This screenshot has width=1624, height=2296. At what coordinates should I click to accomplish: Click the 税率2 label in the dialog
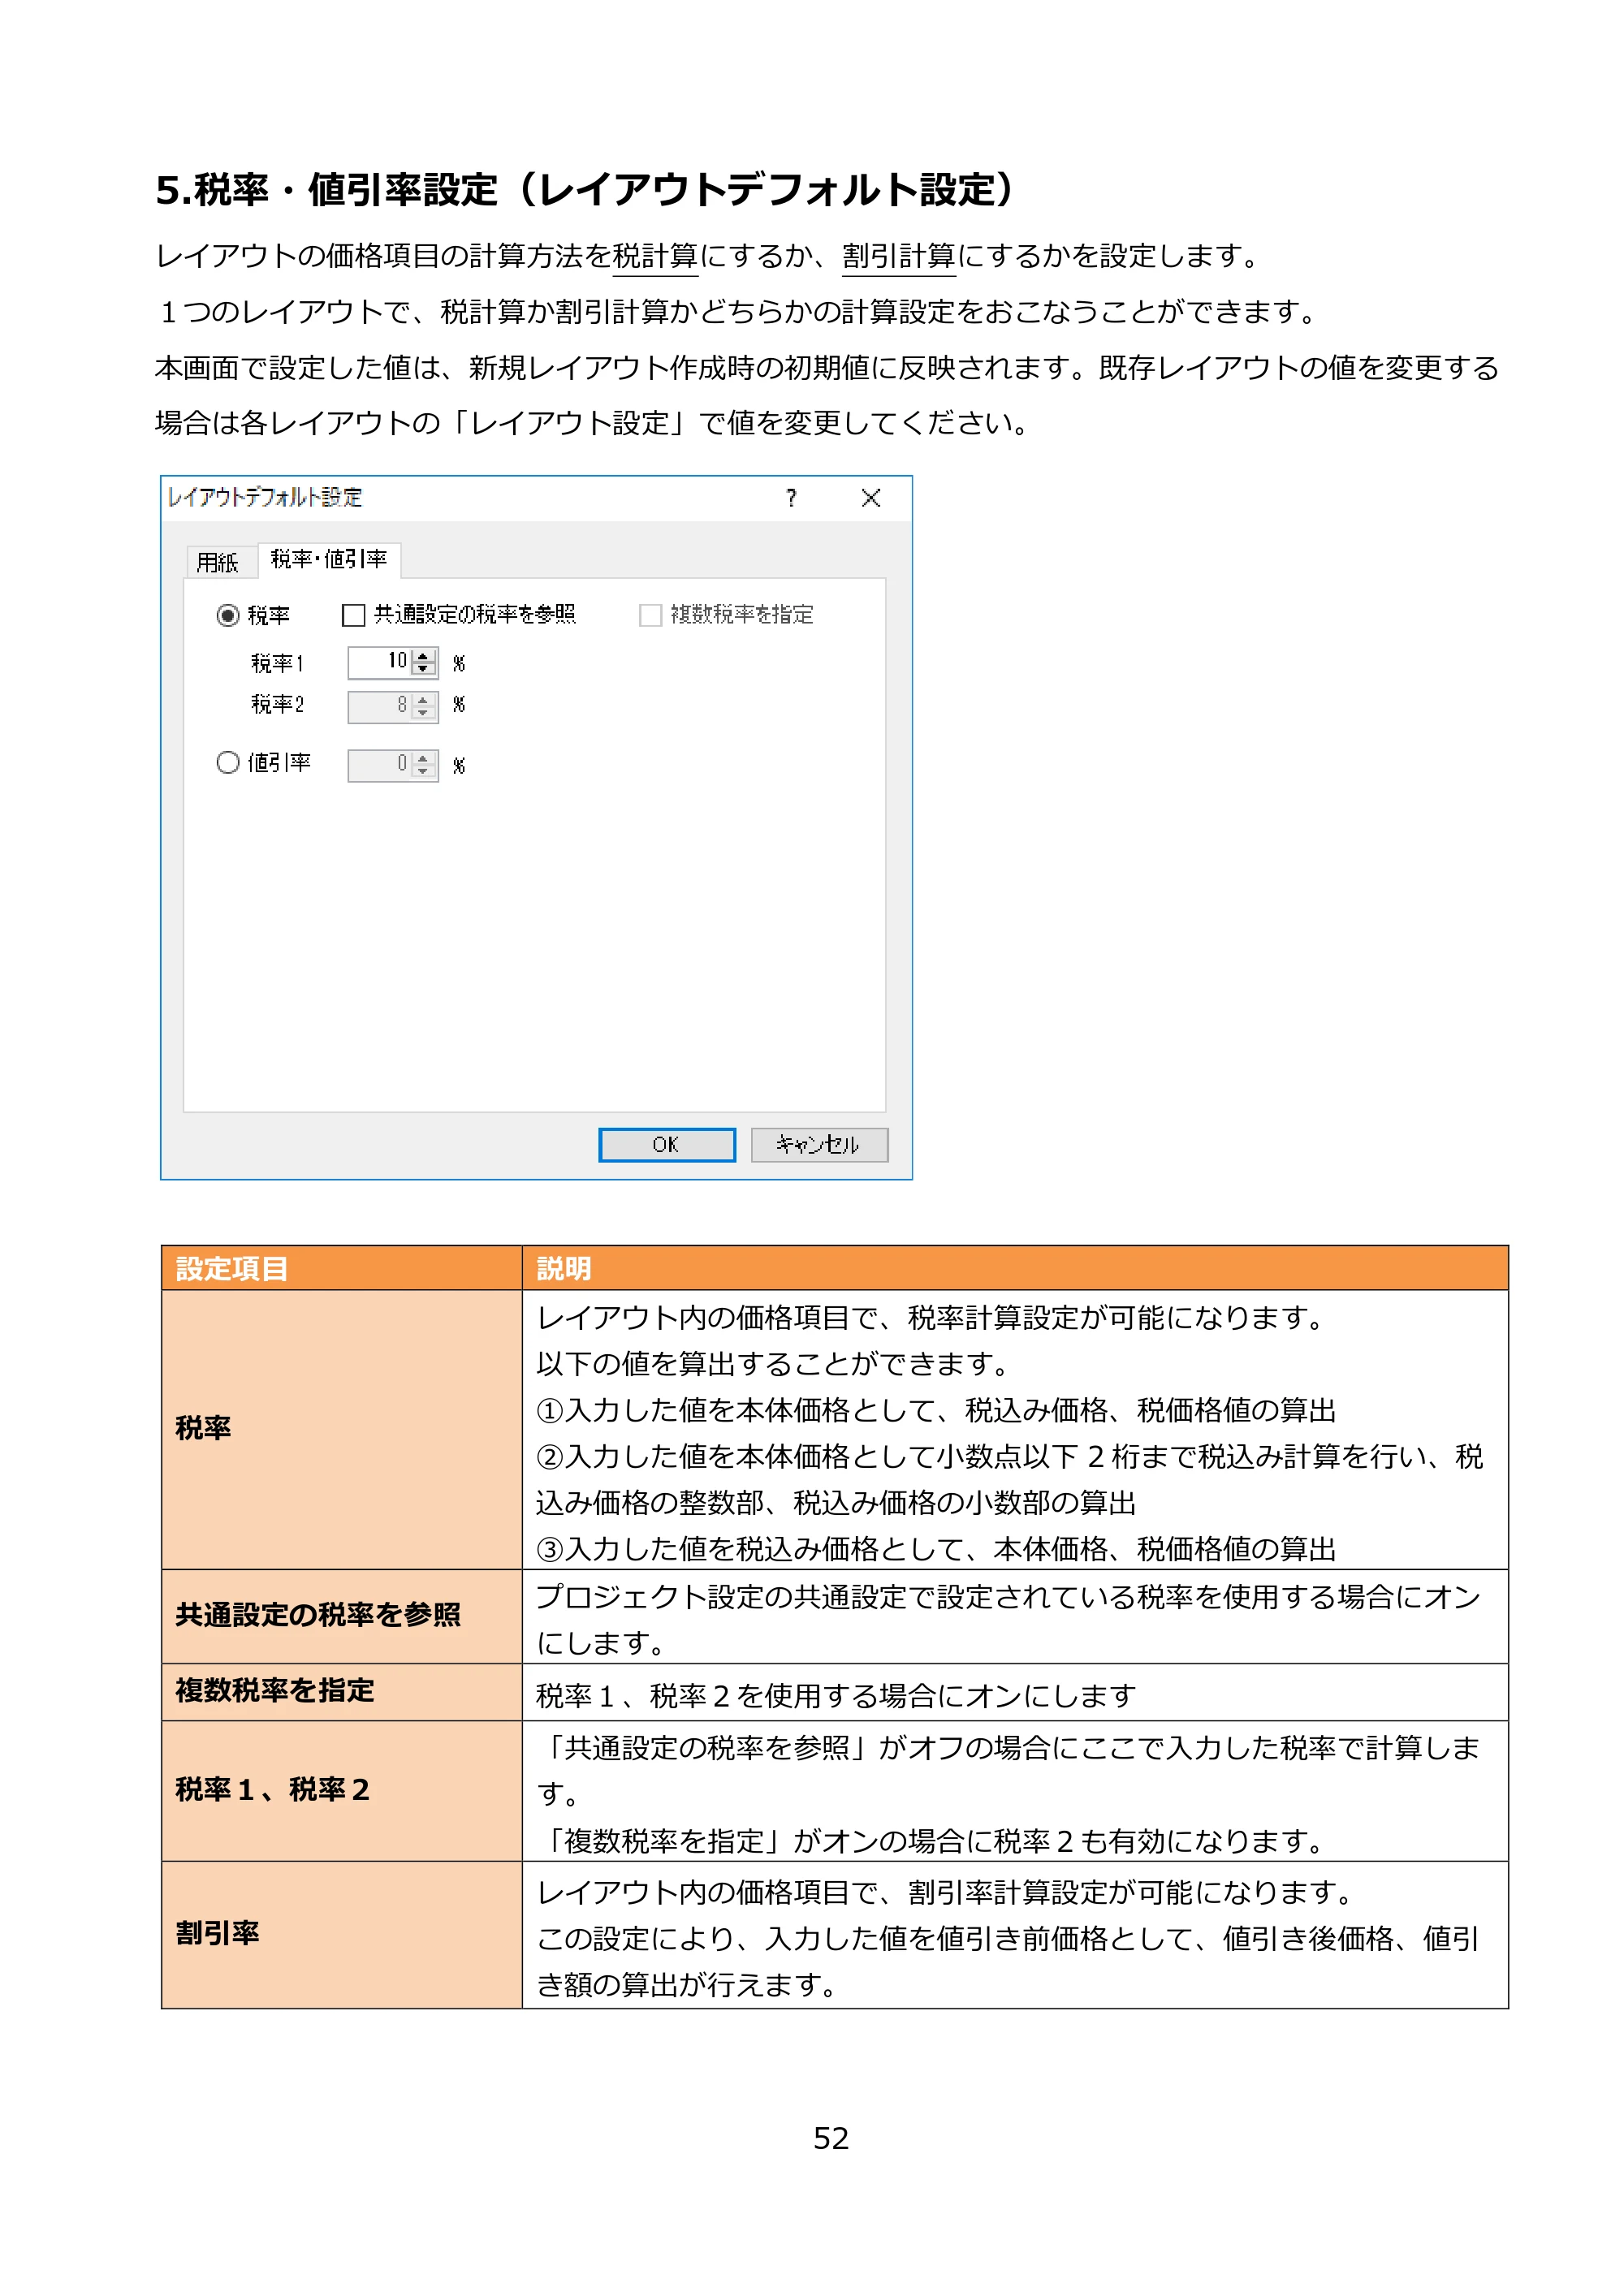pos(277,705)
